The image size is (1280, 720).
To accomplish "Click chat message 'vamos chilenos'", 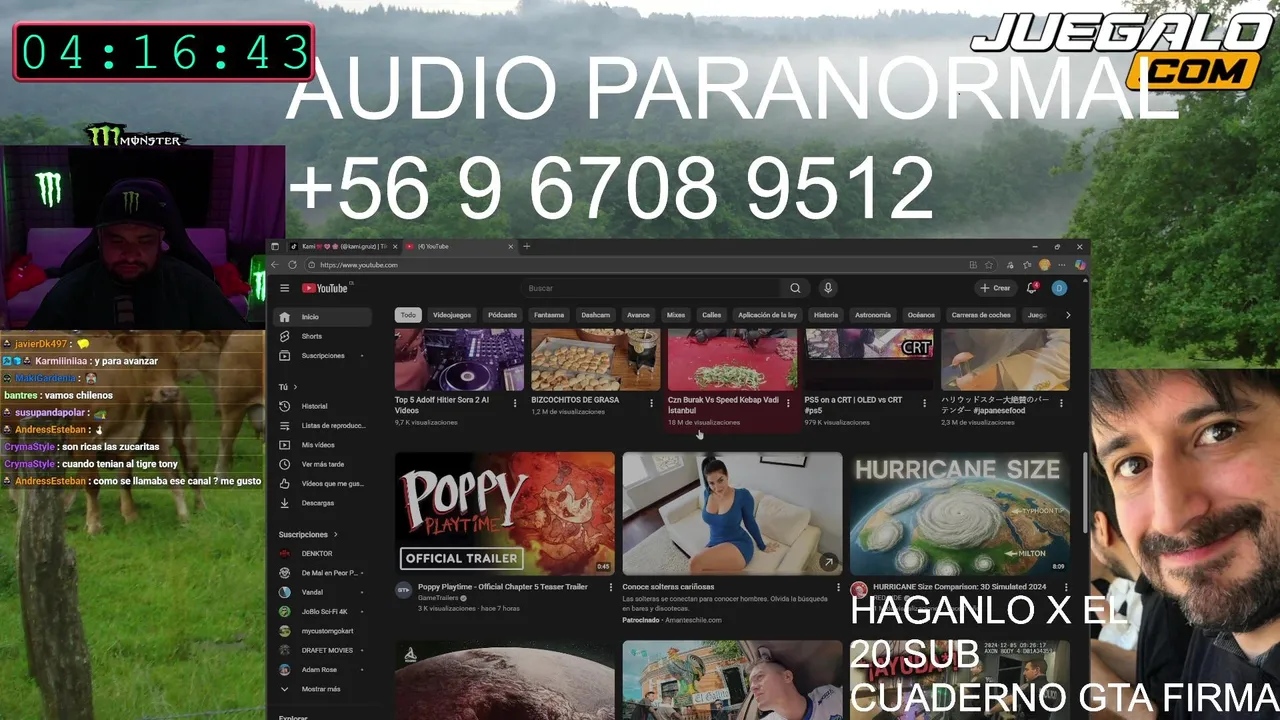I will [x=79, y=395].
